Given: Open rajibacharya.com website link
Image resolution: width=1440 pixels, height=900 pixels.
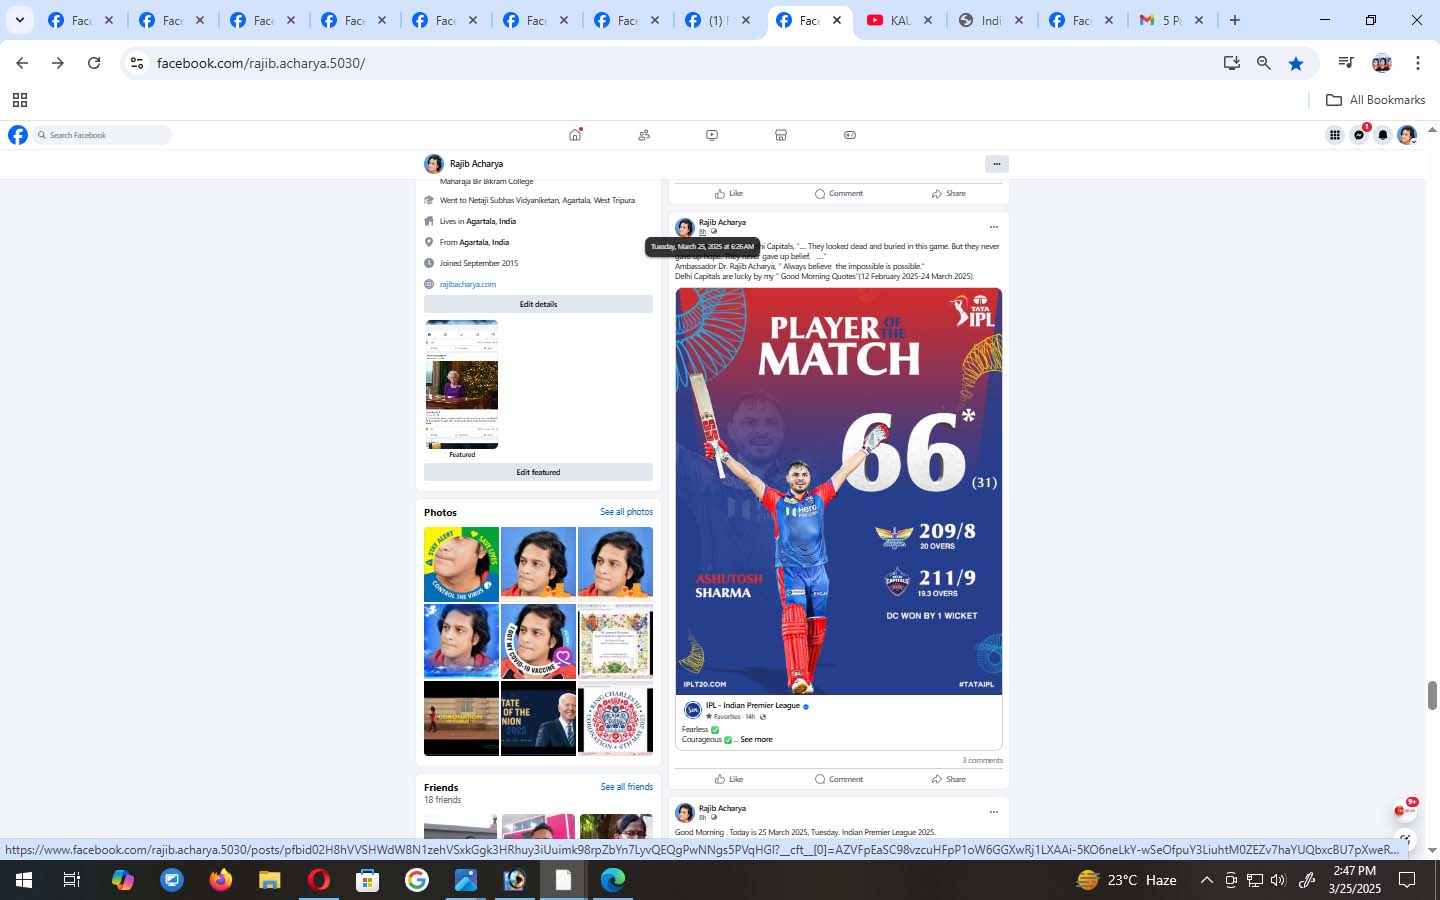Looking at the screenshot, I should (x=468, y=284).
